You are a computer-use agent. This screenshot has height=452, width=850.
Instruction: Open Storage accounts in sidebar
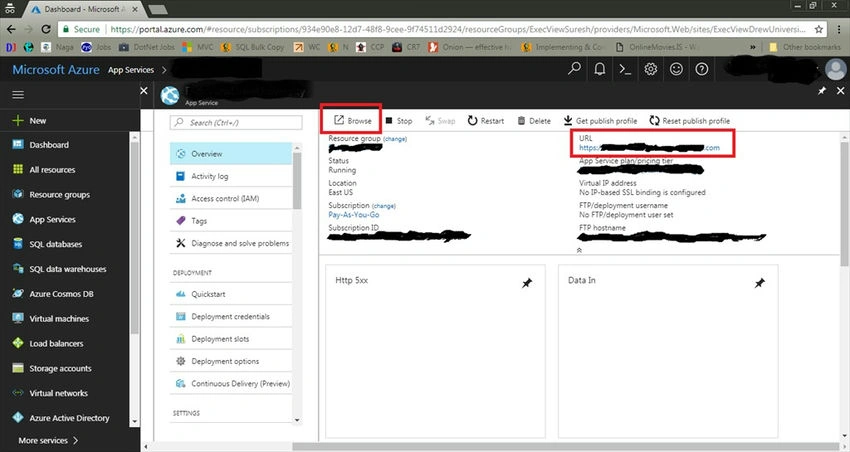52,369
